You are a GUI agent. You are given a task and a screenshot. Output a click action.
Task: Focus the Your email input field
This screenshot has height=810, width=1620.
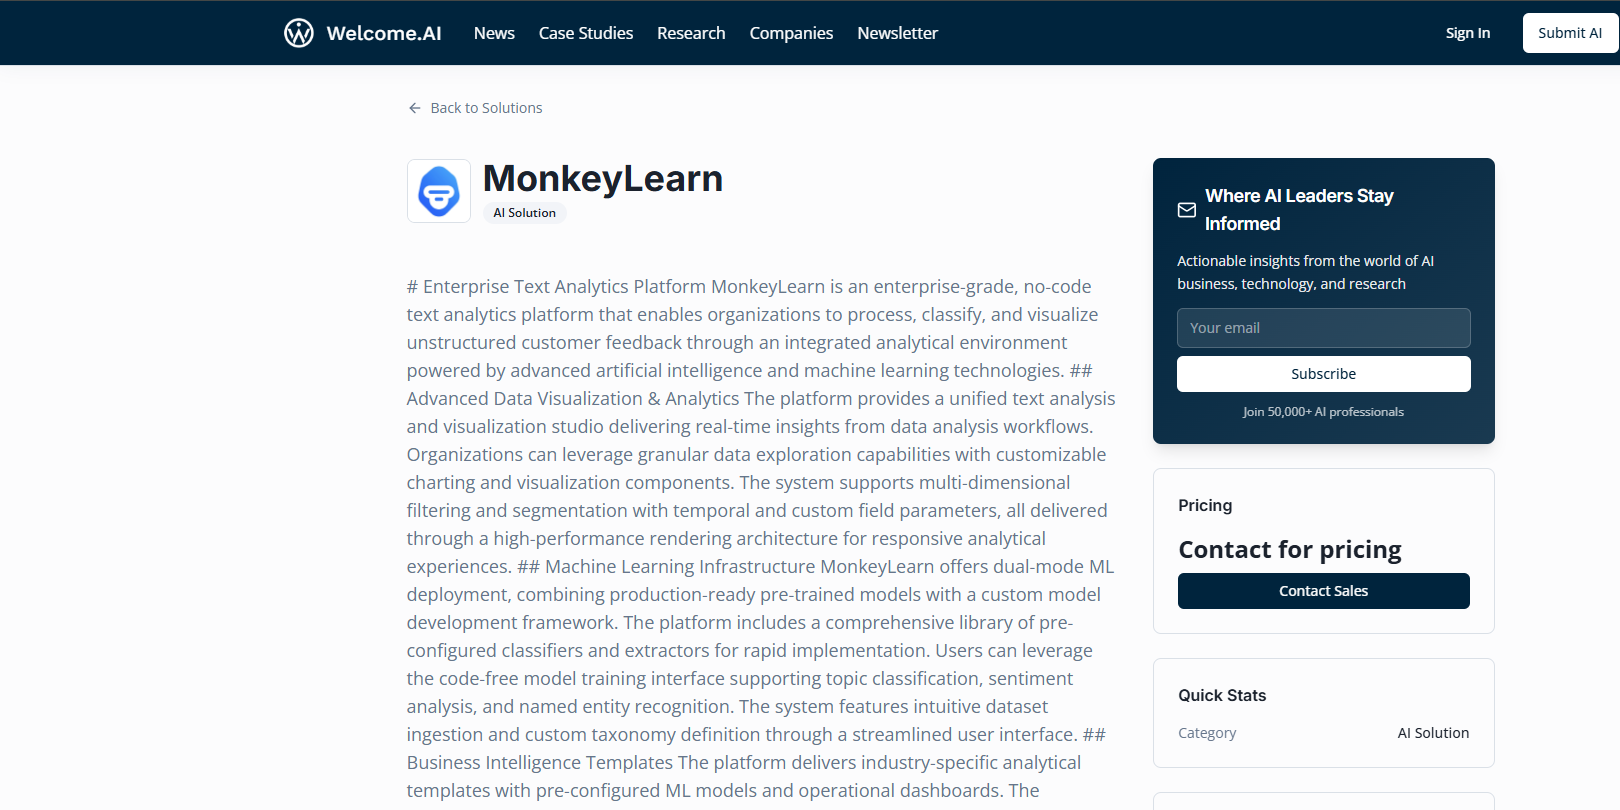pyautogui.click(x=1323, y=328)
